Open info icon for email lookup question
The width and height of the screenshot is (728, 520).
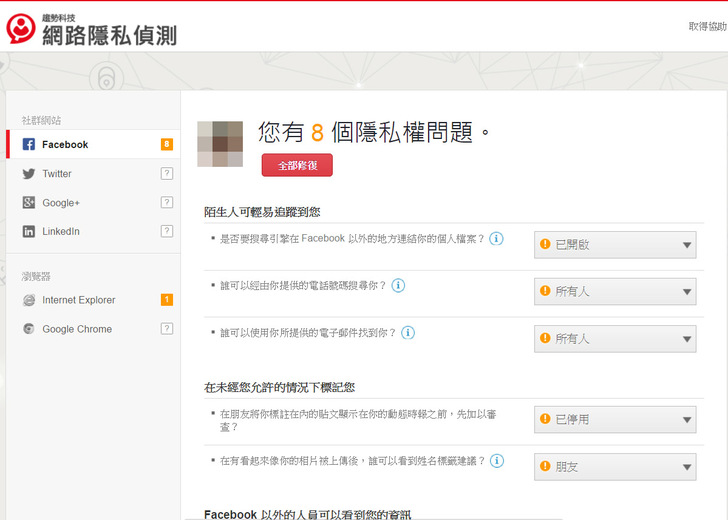click(408, 332)
